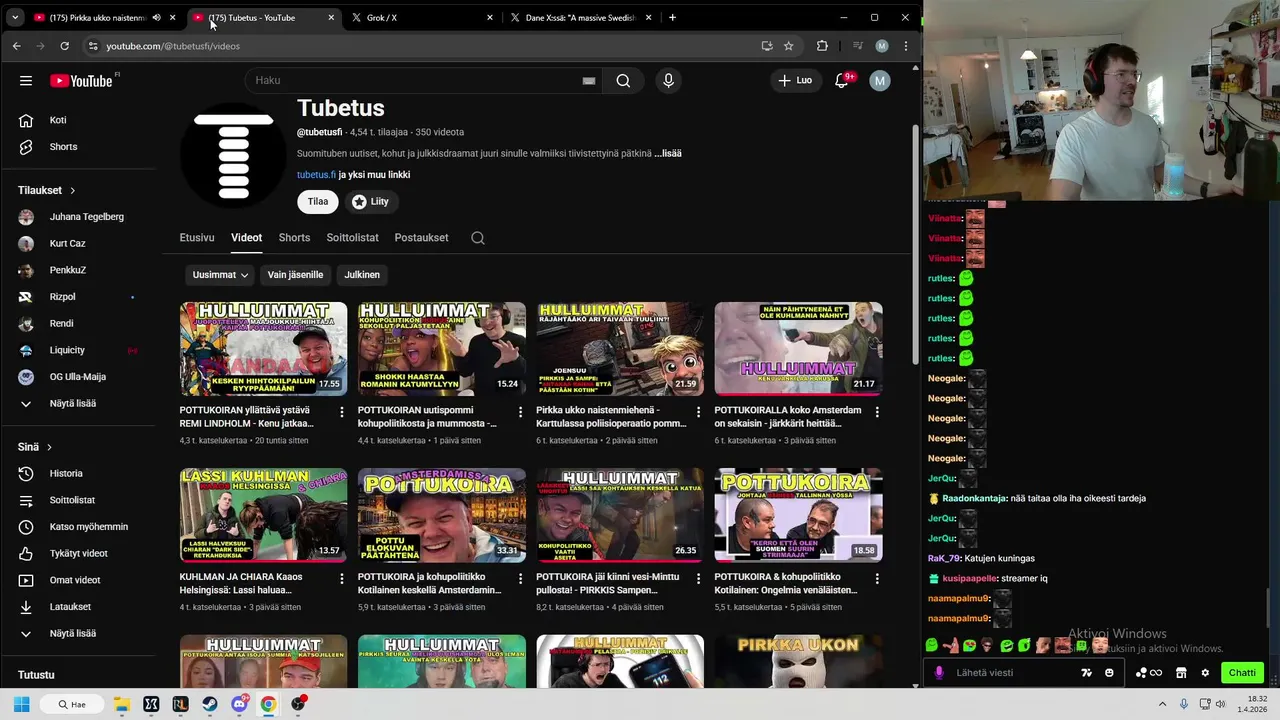Open the account avatar menu on YouTube
Image resolution: width=1280 pixels, height=720 pixels.
tap(880, 81)
